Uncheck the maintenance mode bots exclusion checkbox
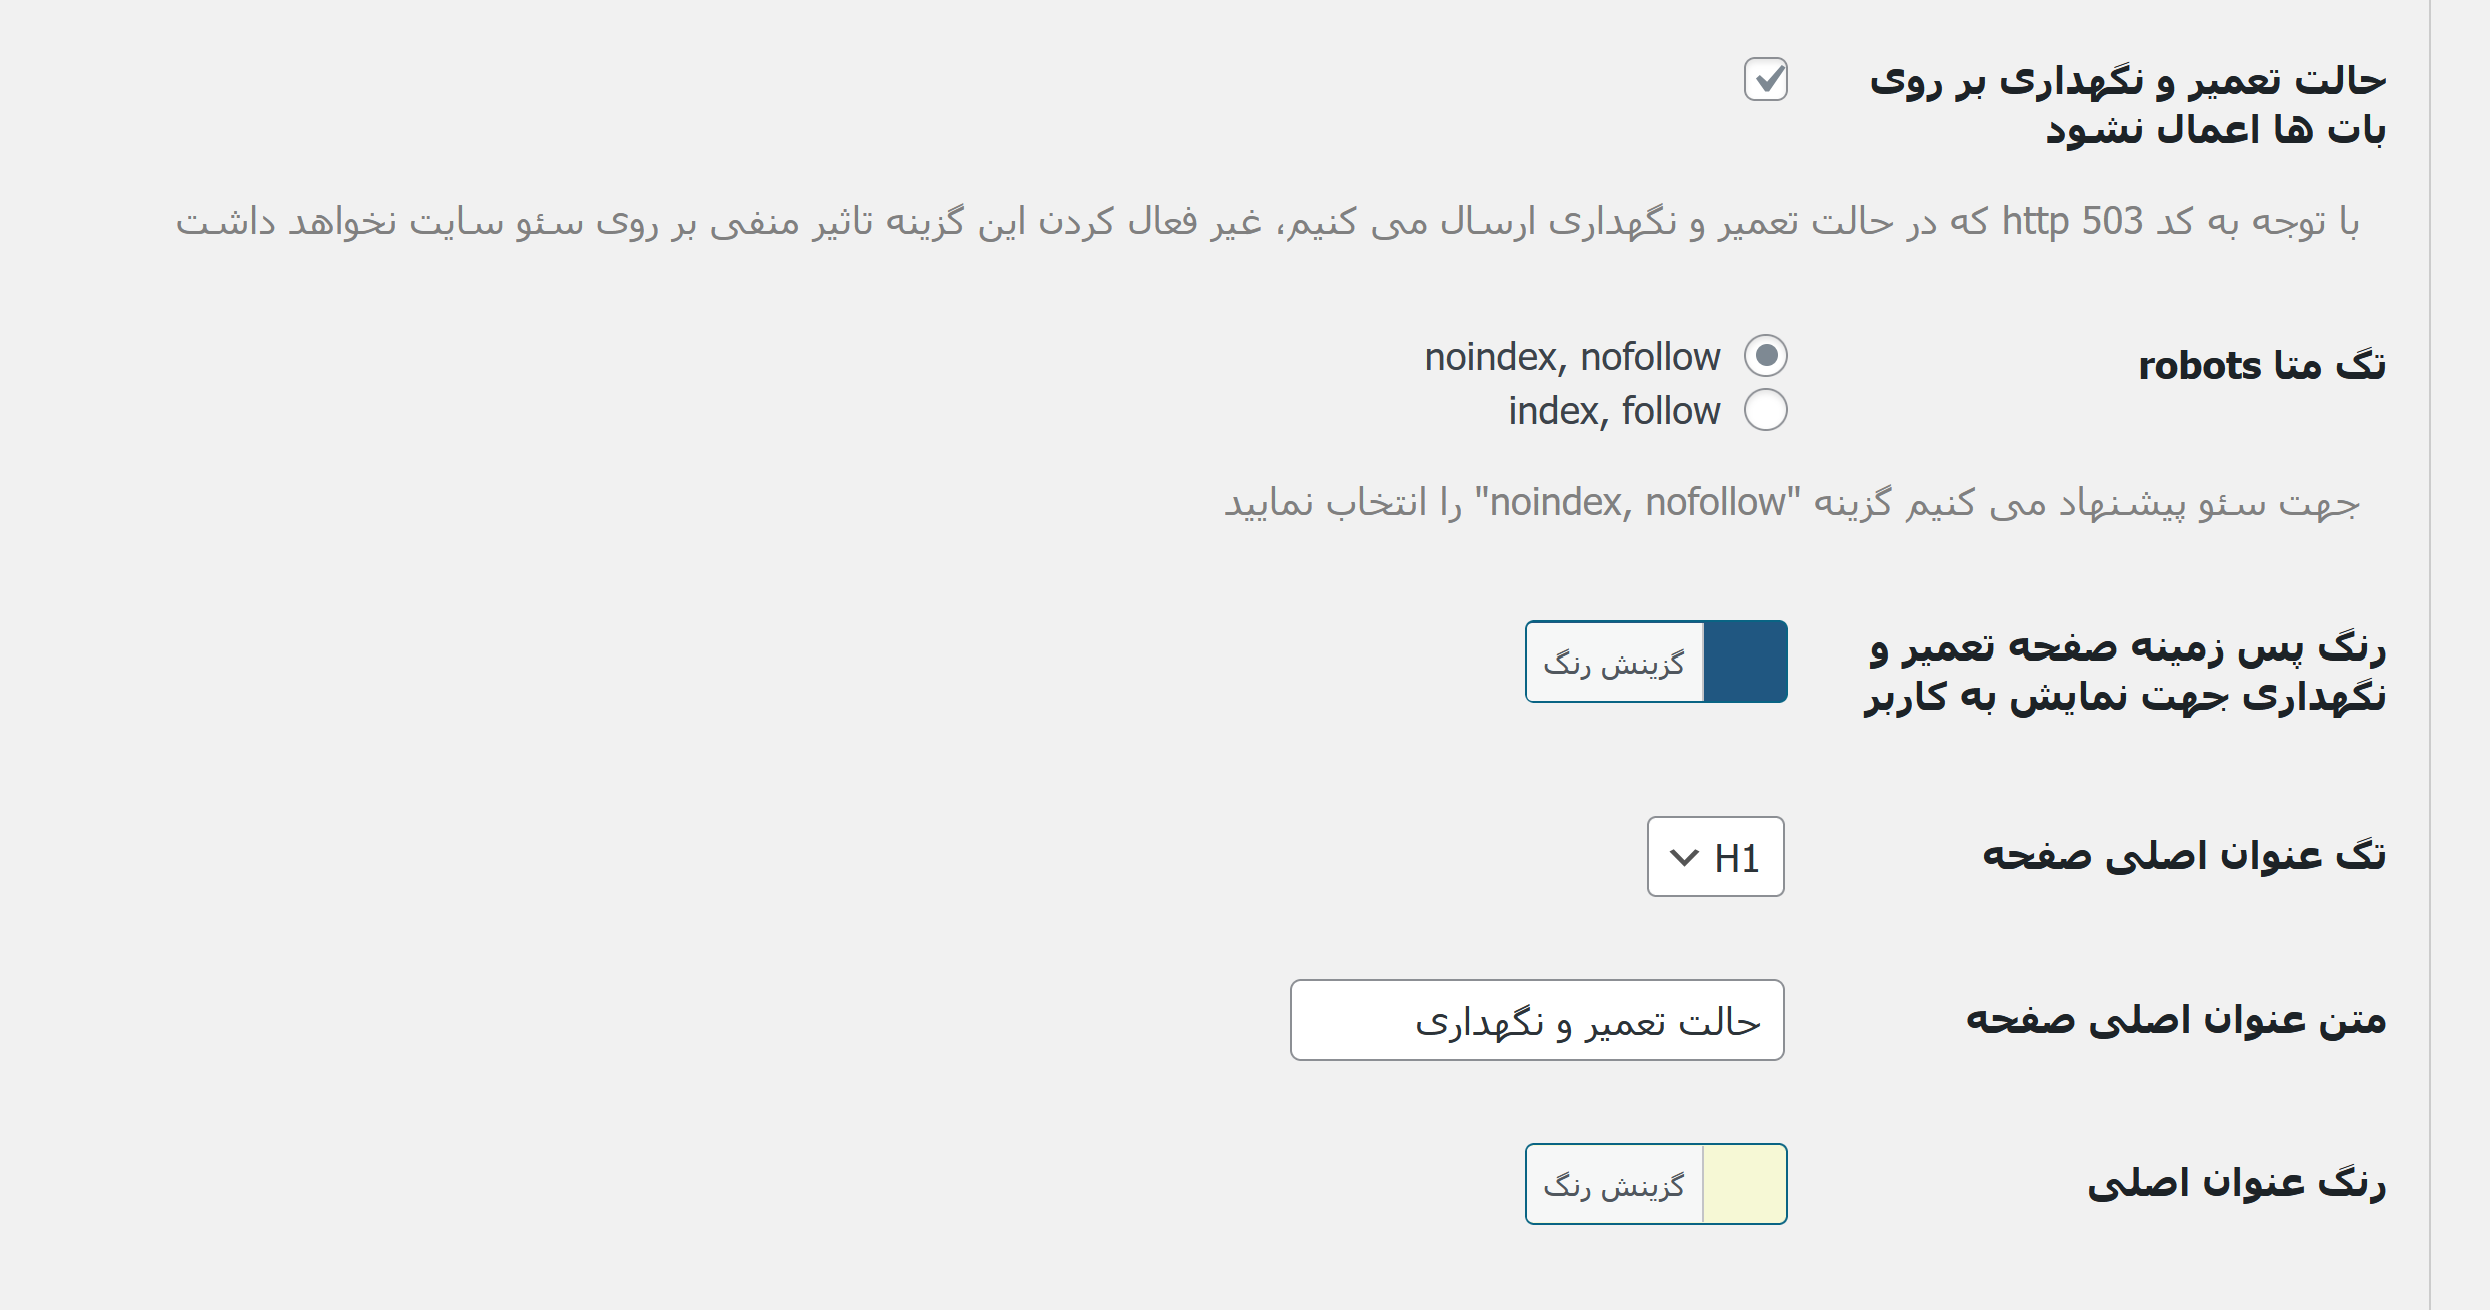 click(x=1765, y=79)
